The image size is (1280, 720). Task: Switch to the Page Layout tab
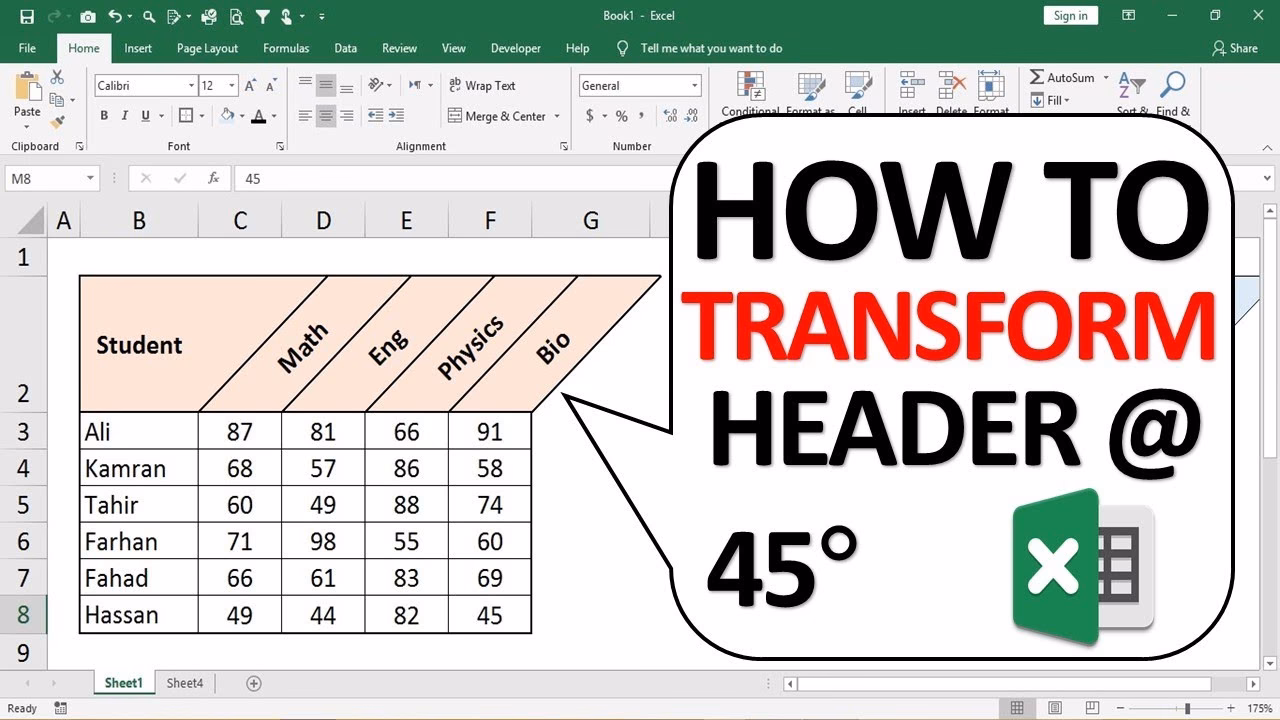pos(207,48)
